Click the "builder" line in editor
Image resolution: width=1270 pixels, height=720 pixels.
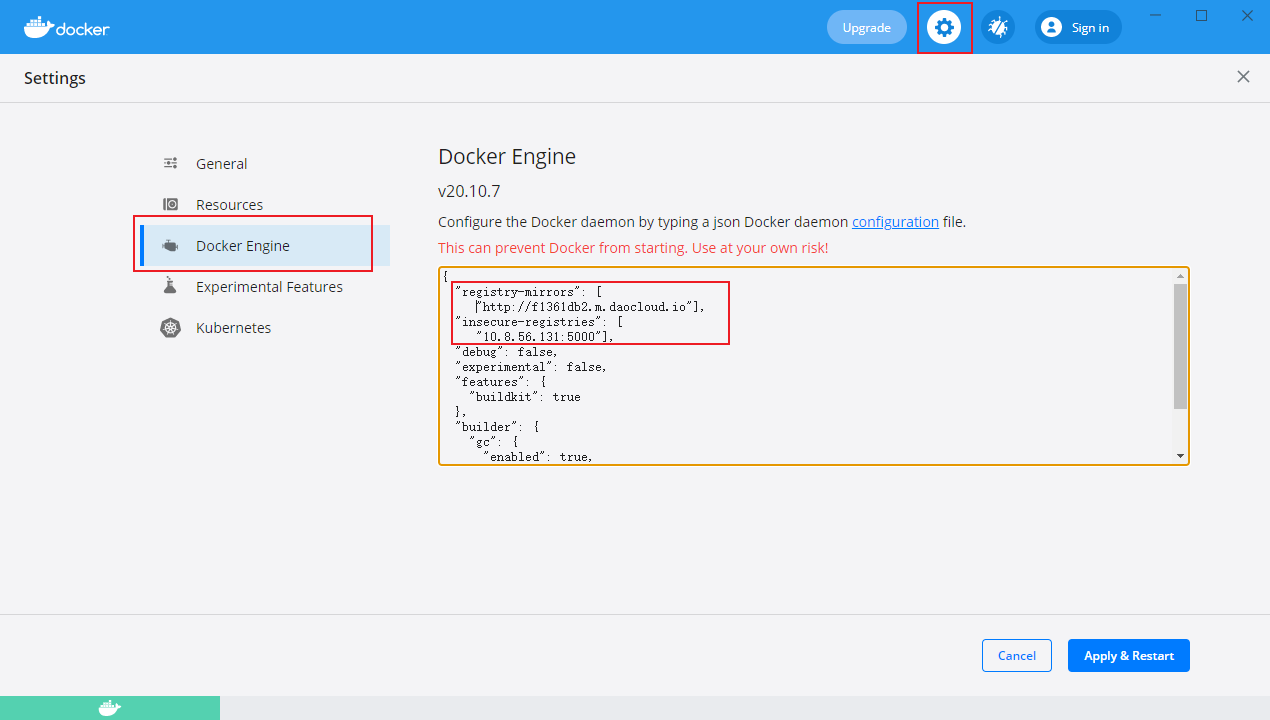tap(499, 427)
